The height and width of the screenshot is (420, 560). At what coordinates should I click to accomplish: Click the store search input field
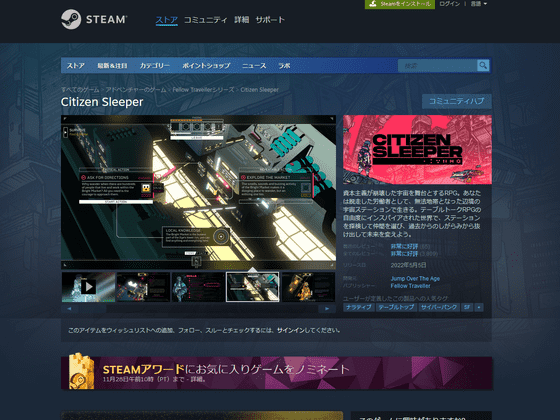438,65
